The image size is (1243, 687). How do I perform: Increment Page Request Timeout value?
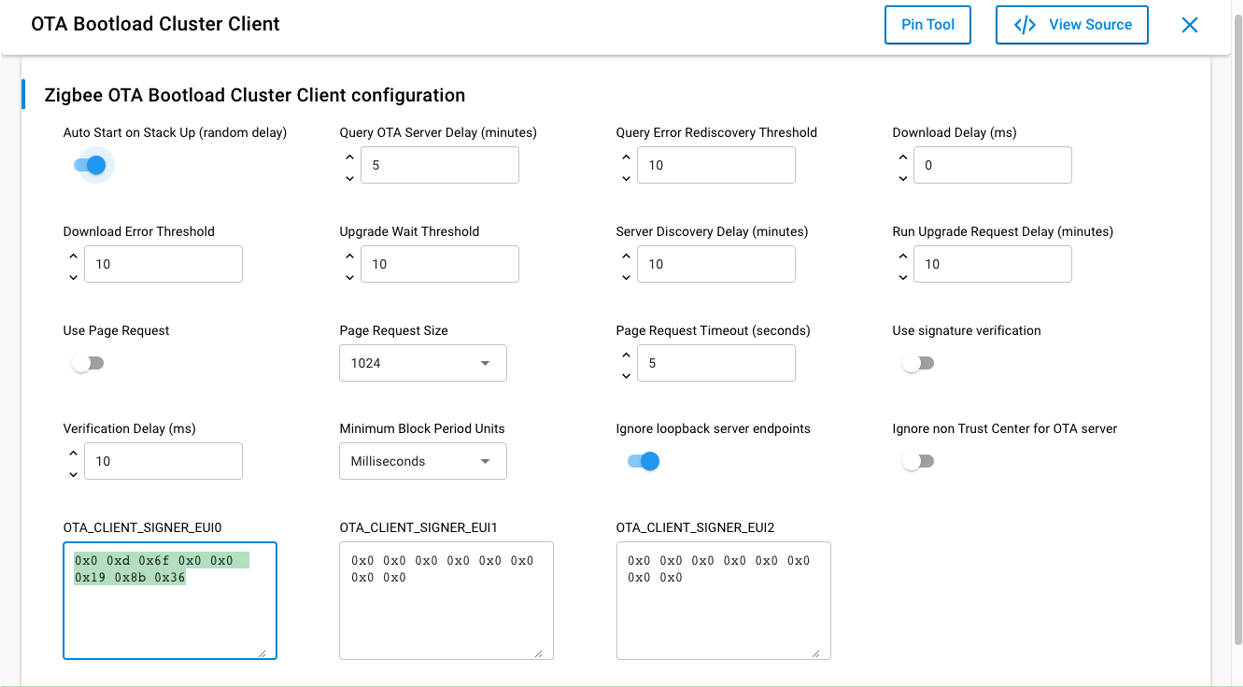tap(626, 354)
